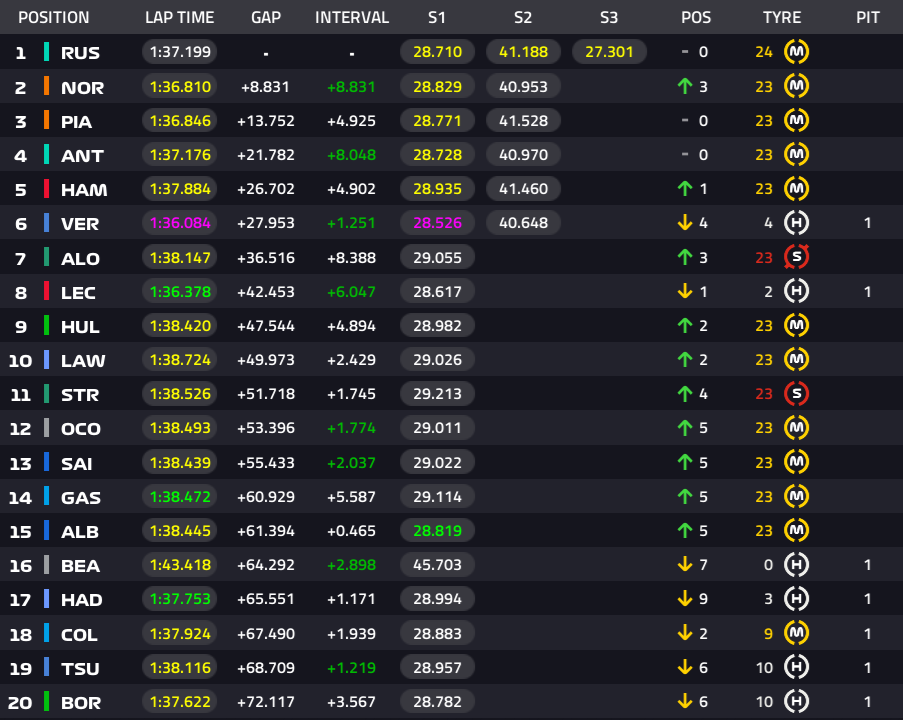Viewport: 903px width, 720px height.
Task: Click the POS column header
Action: coord(696,17)
